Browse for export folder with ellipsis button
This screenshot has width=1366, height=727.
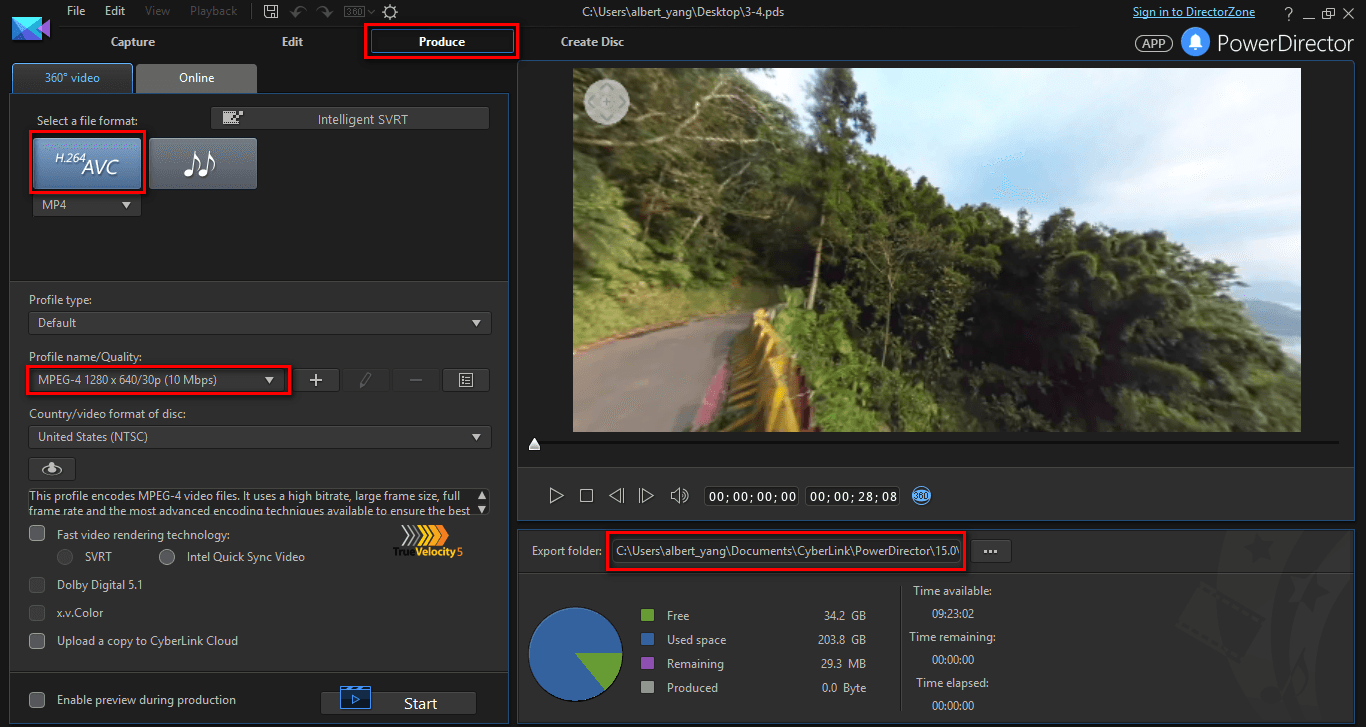[x=990, y=551]
